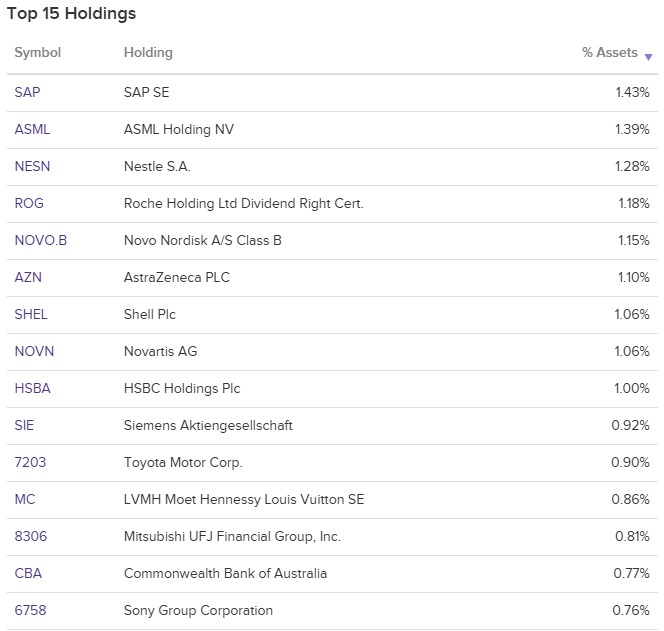Select Mitsubishi UFJ Financial Group, Inc.
Image resolution: width=664 pixels, height=631 pixels.
click(x=232, y=537)
